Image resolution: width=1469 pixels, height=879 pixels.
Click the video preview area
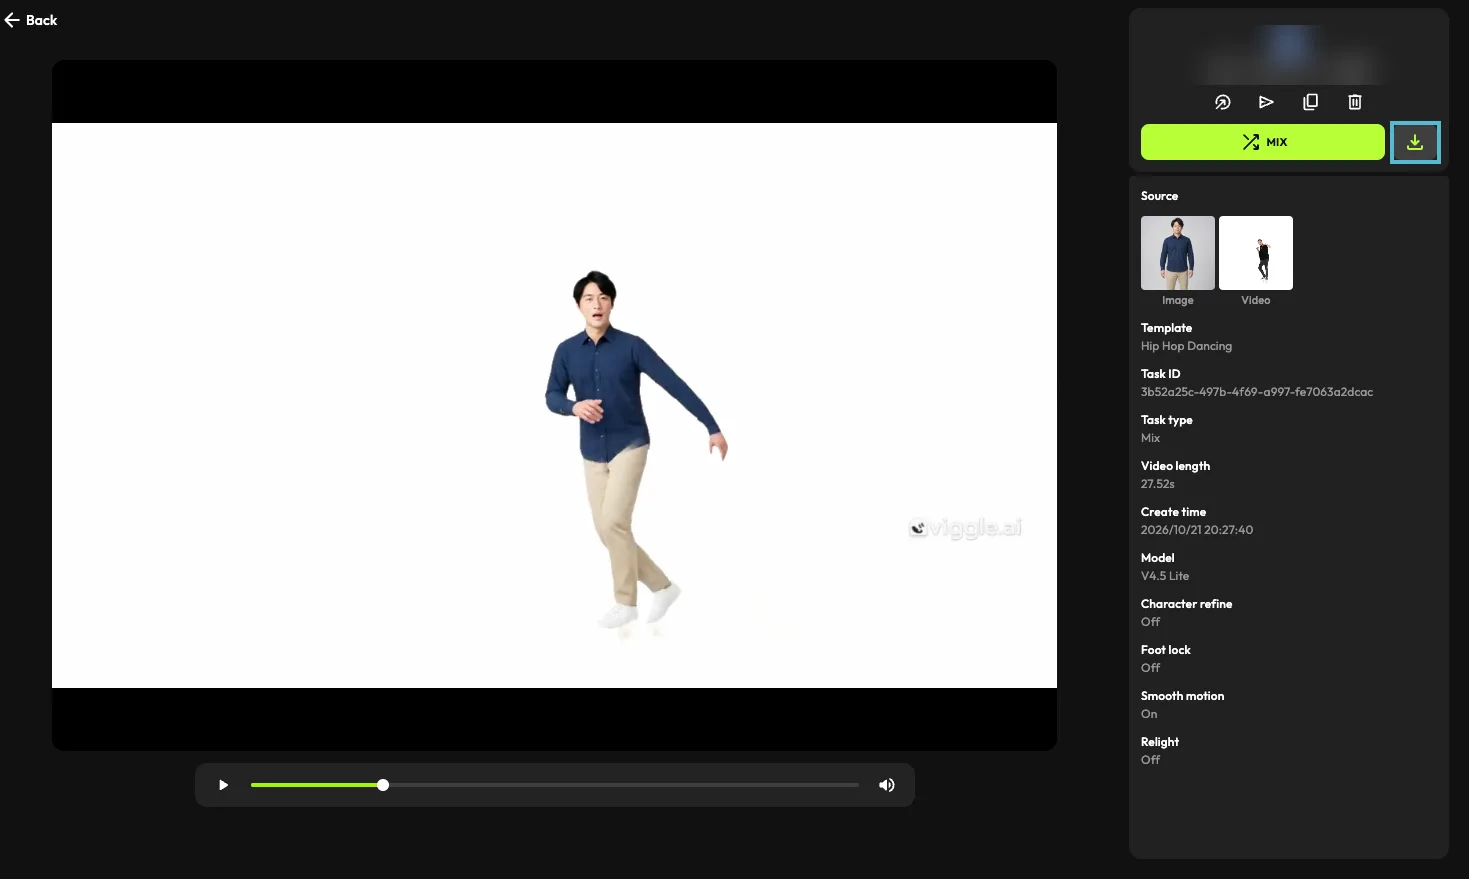coord(554,405)
